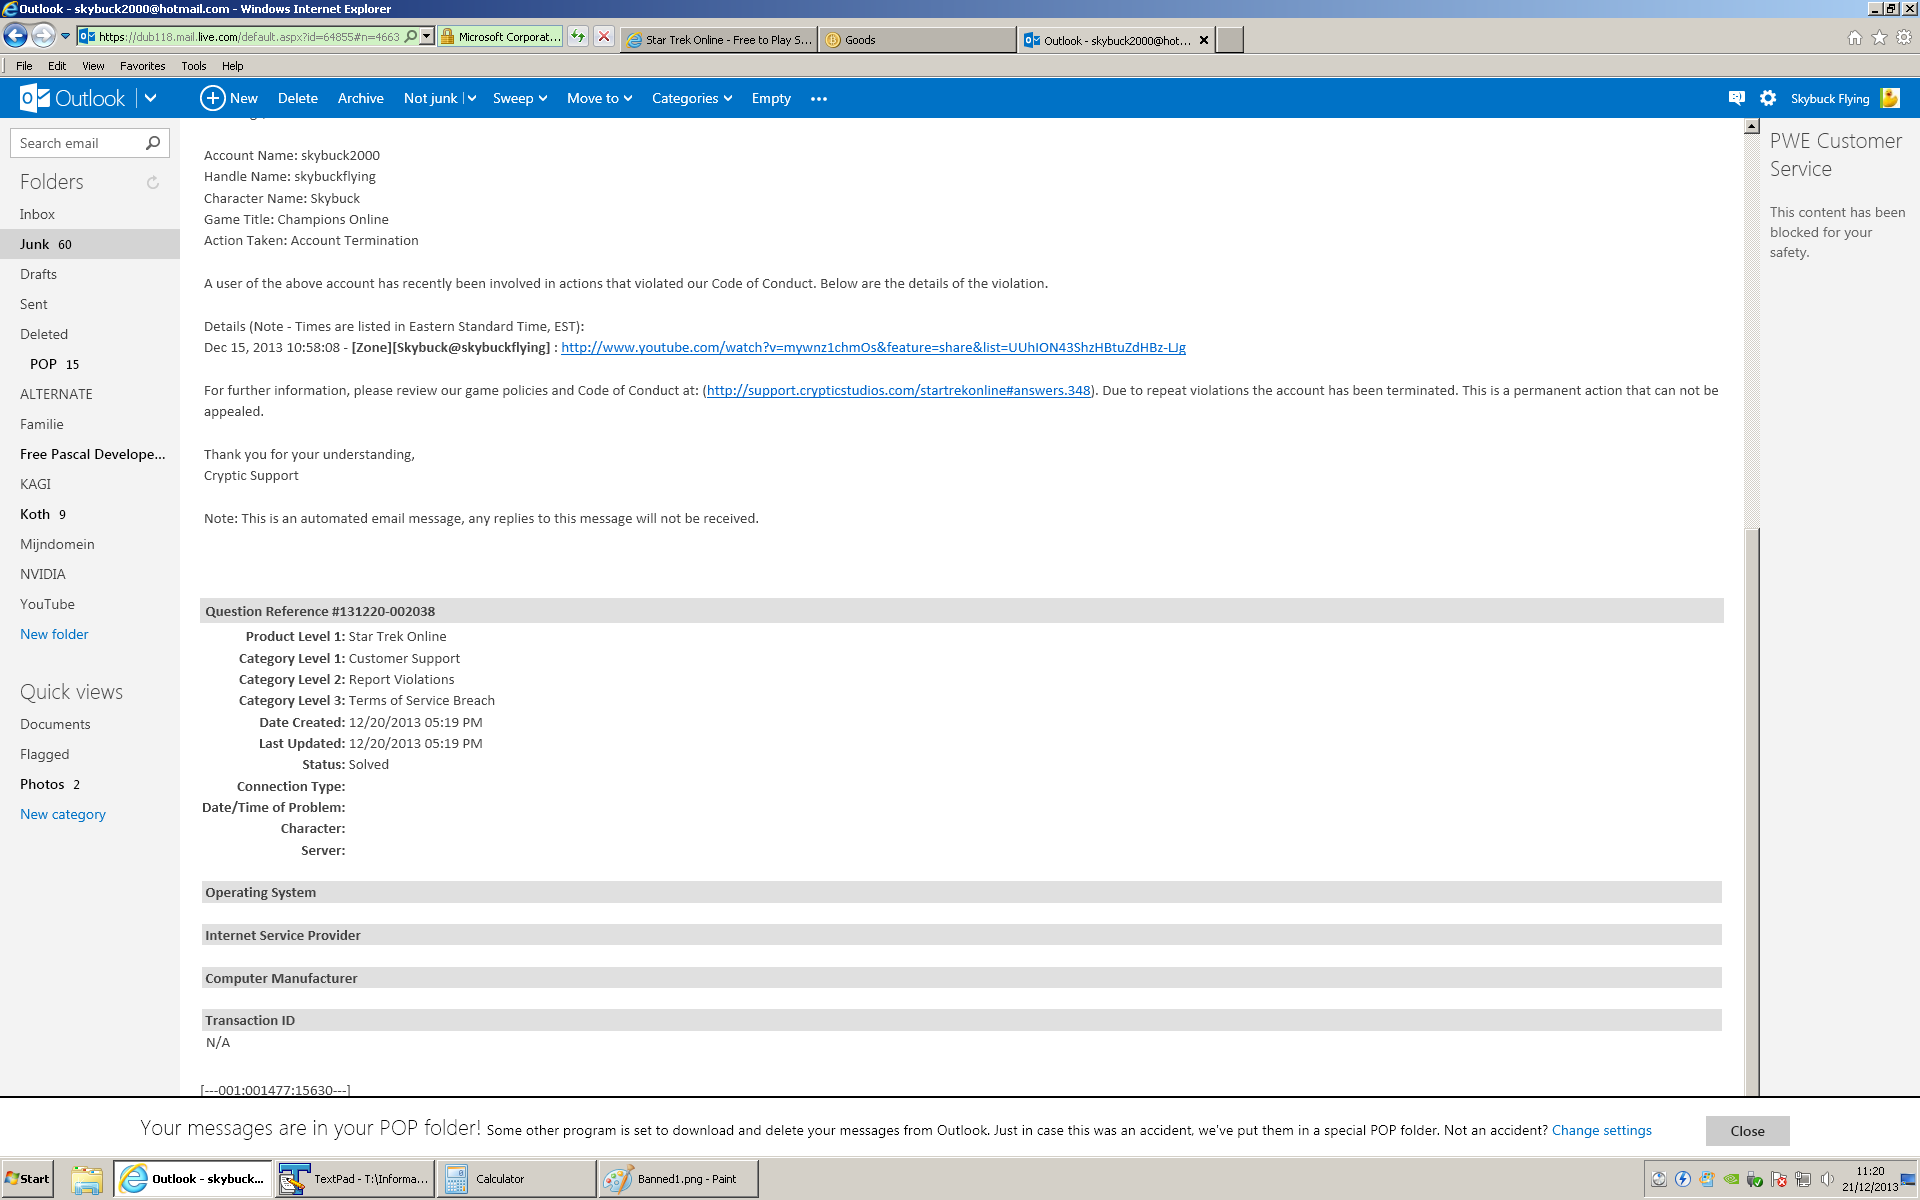Screen dimensions: 1920x1200
Task: Click the Outlook logo icon
Action: [x=35, y=98]
